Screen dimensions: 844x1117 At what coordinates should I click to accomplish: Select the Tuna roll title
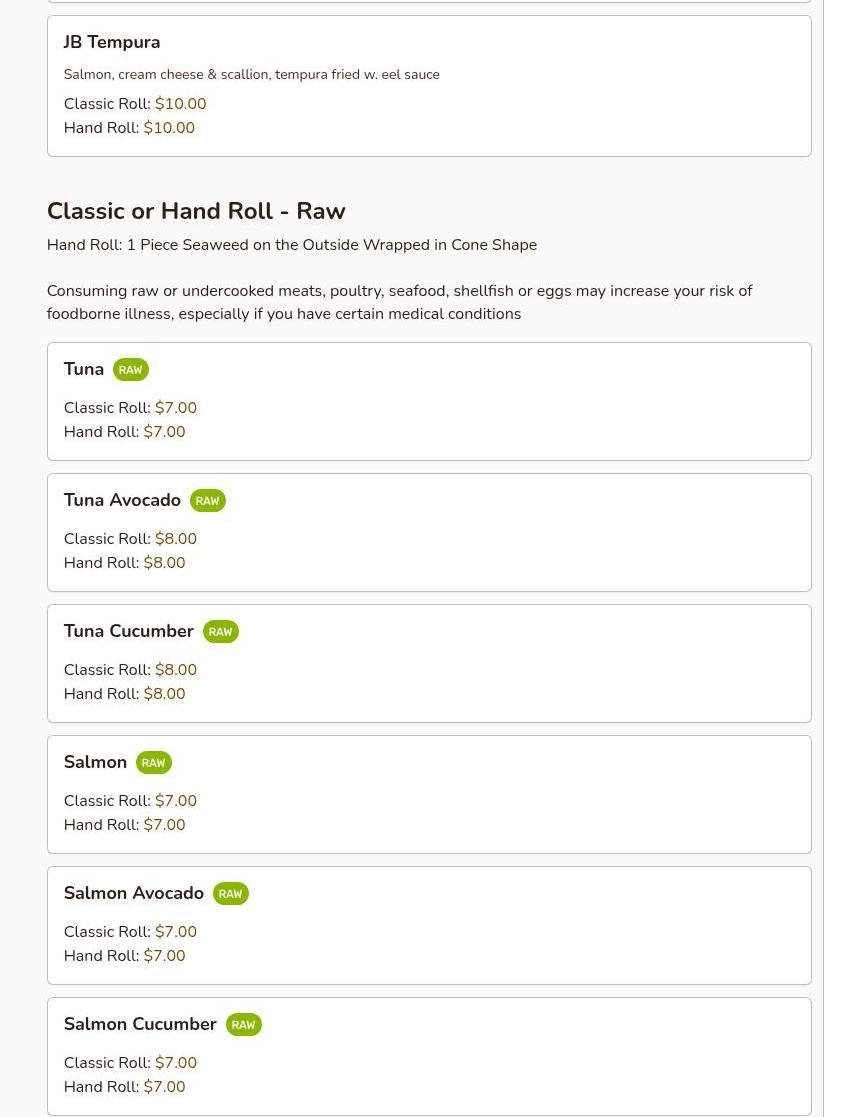click(x=84, y=369)
